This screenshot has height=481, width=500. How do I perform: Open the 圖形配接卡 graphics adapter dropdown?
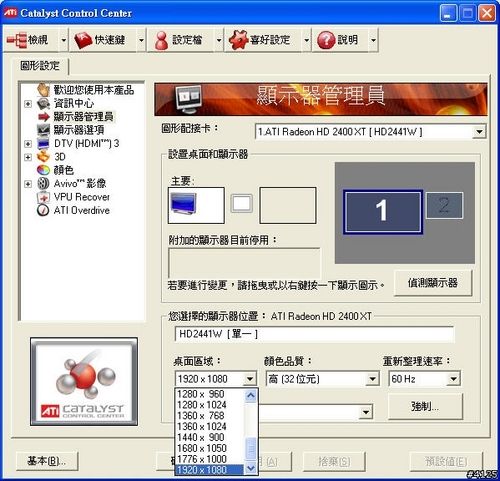point(479,132)
